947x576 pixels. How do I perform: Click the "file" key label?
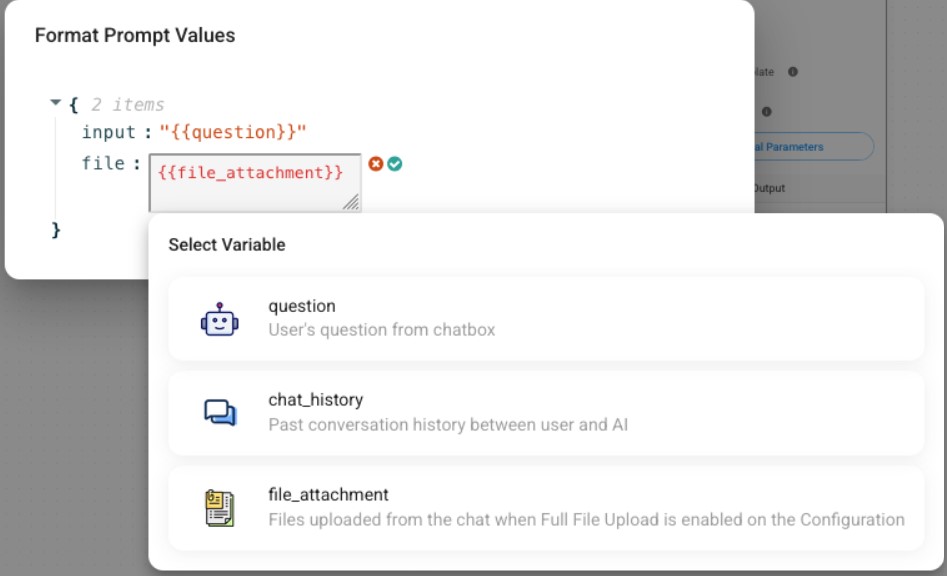[x=103, y=162]
